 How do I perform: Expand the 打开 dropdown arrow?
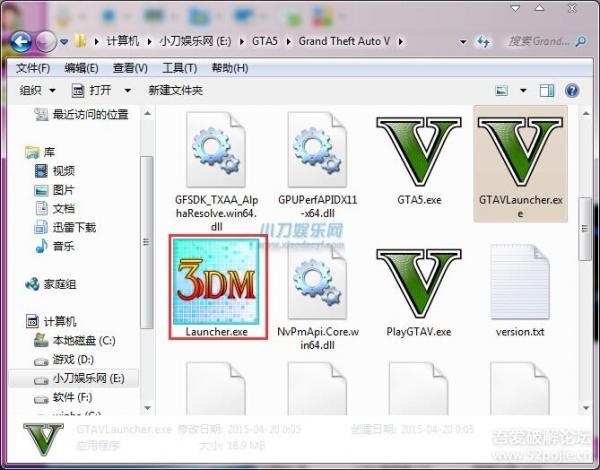(x=128, y=91)
